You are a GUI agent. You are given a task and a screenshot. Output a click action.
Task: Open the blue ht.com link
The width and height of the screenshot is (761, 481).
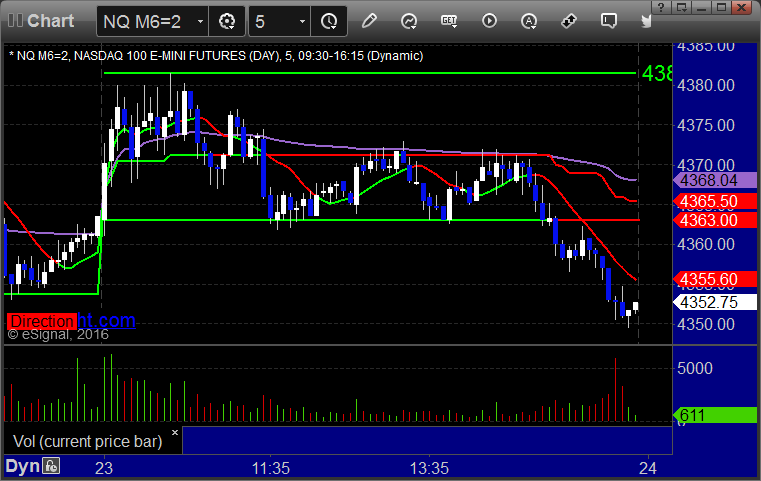pyautogui.click(x=106, y=321)
